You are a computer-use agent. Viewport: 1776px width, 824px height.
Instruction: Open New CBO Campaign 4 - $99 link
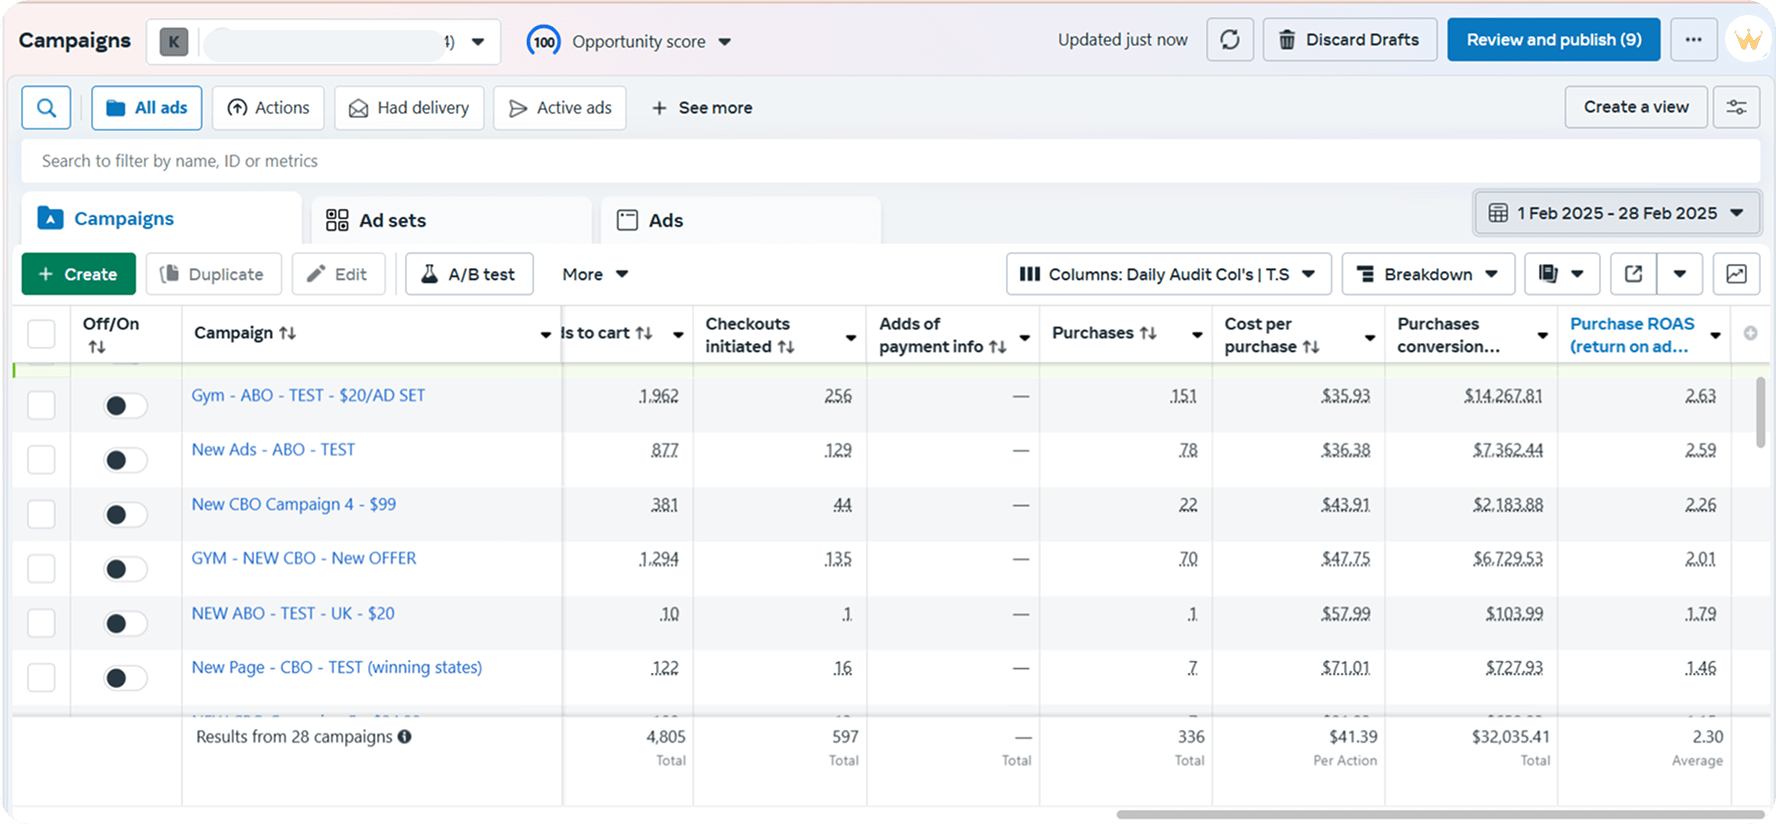coord(294,504)
